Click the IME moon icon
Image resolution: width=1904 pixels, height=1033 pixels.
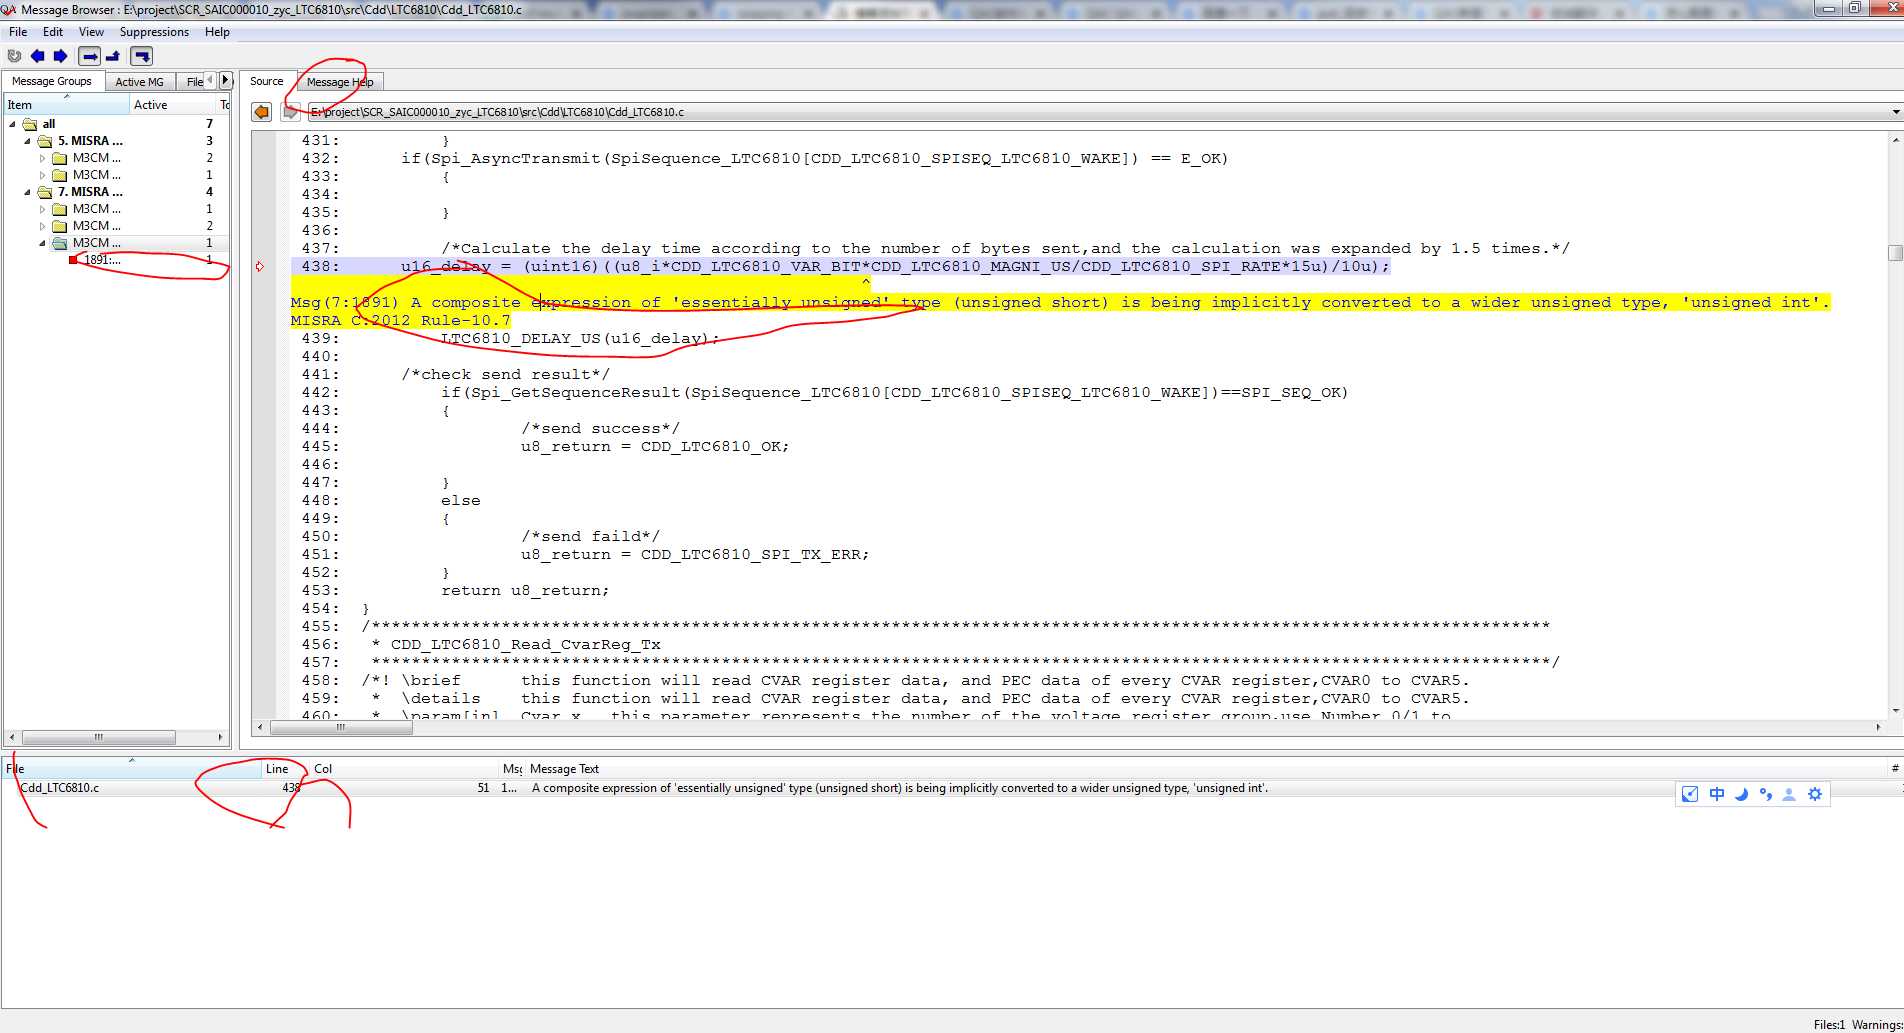[1741, 794]
